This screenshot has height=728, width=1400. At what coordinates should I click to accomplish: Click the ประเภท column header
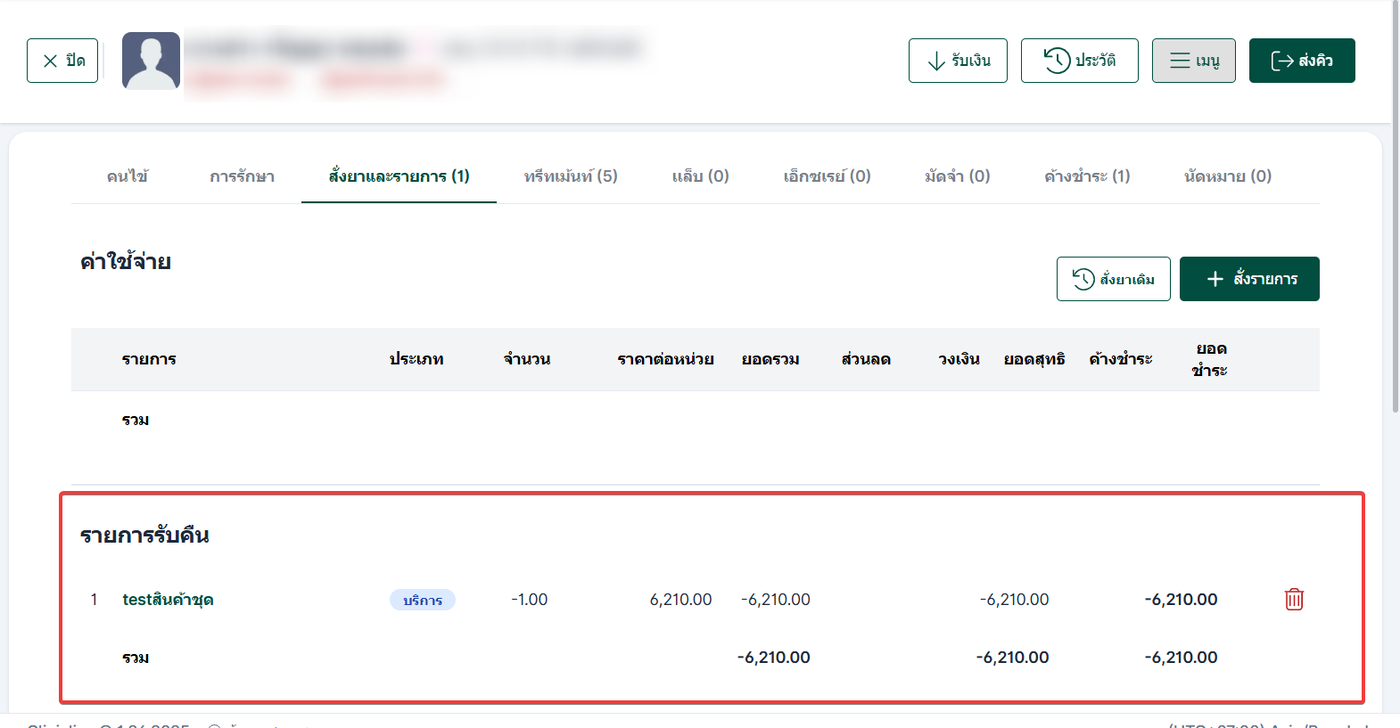(416, 359)
